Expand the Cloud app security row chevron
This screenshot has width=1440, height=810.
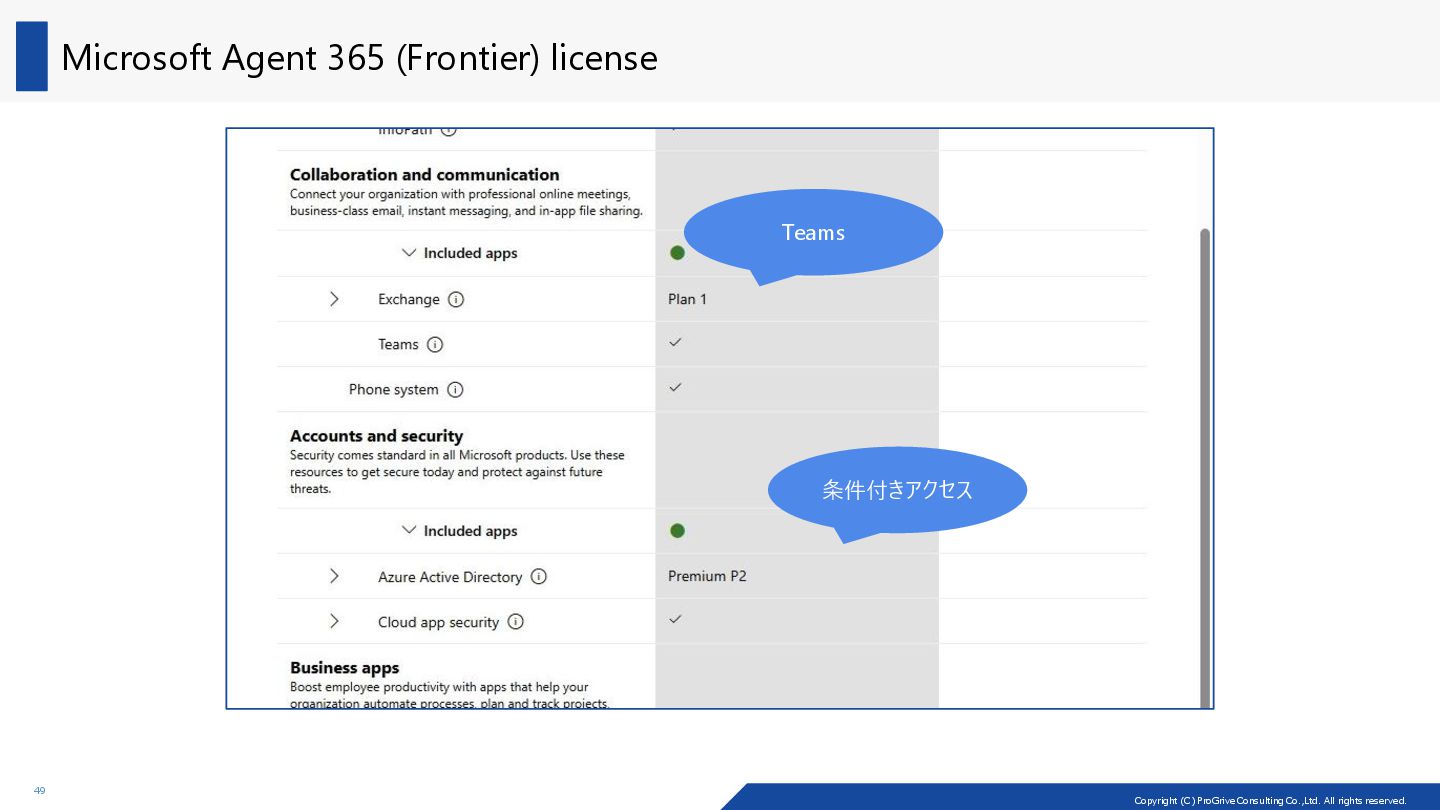coord(334,621)
